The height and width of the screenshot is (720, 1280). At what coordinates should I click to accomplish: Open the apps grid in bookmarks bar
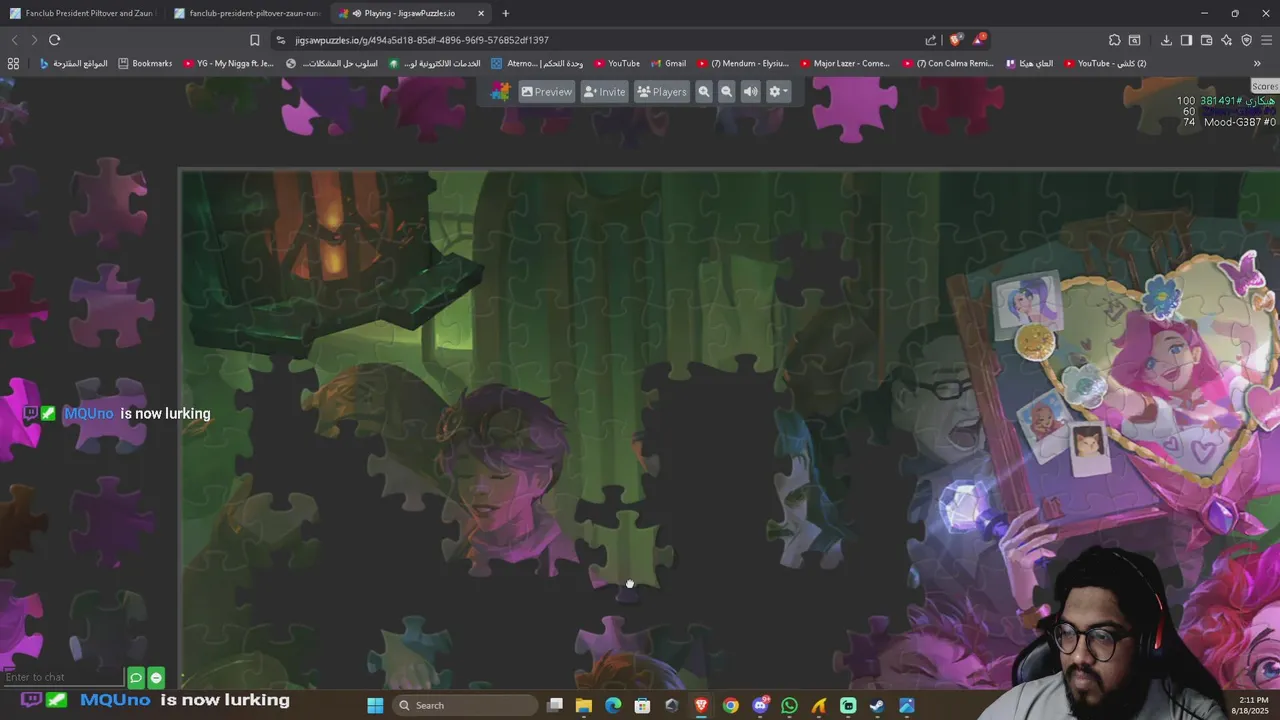[13, 63]
